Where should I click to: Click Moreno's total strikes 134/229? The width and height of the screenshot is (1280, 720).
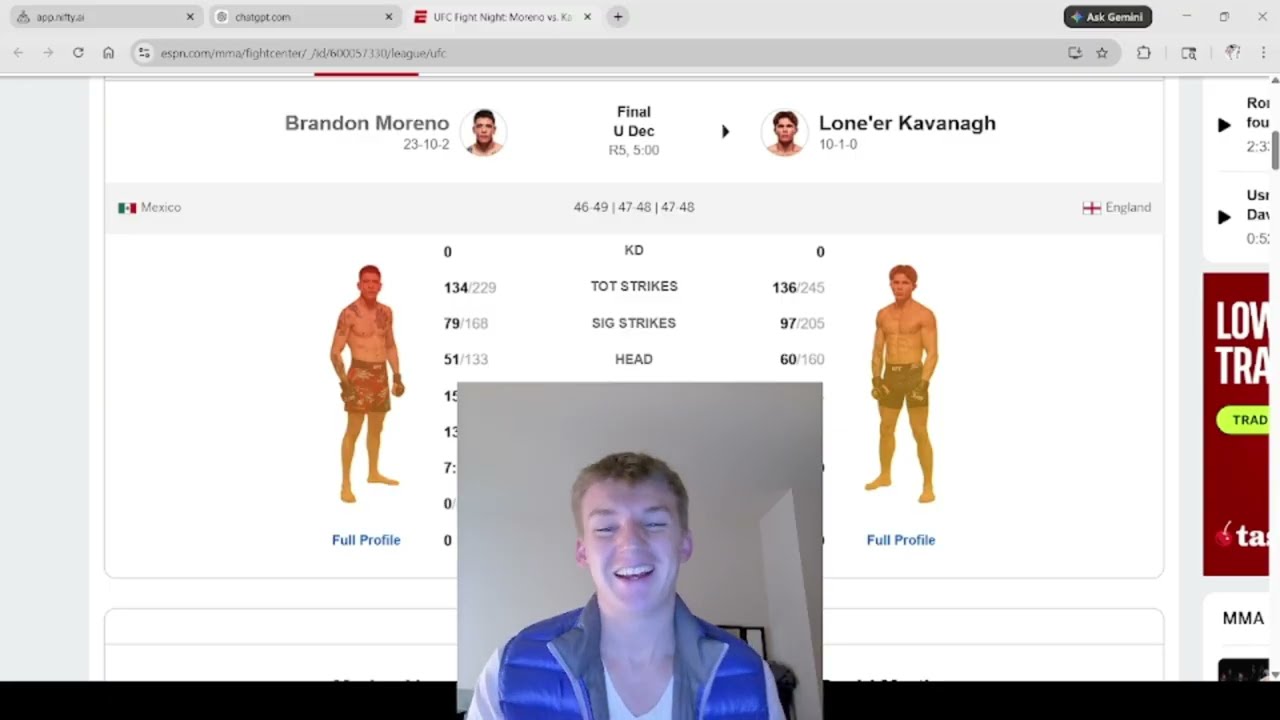(470, 288)
